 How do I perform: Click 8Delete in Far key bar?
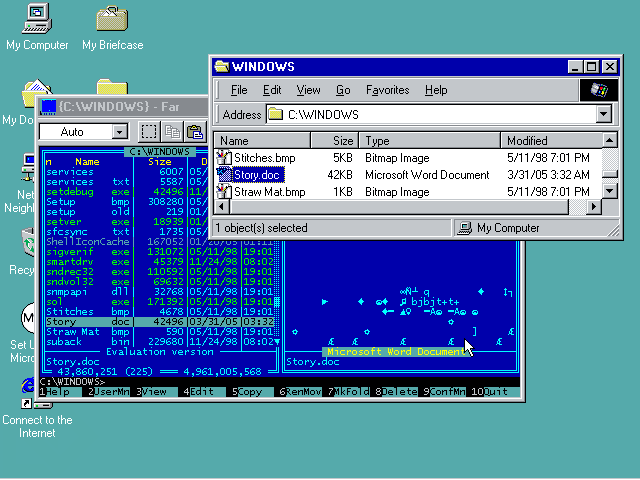click(x=396, y=392)
